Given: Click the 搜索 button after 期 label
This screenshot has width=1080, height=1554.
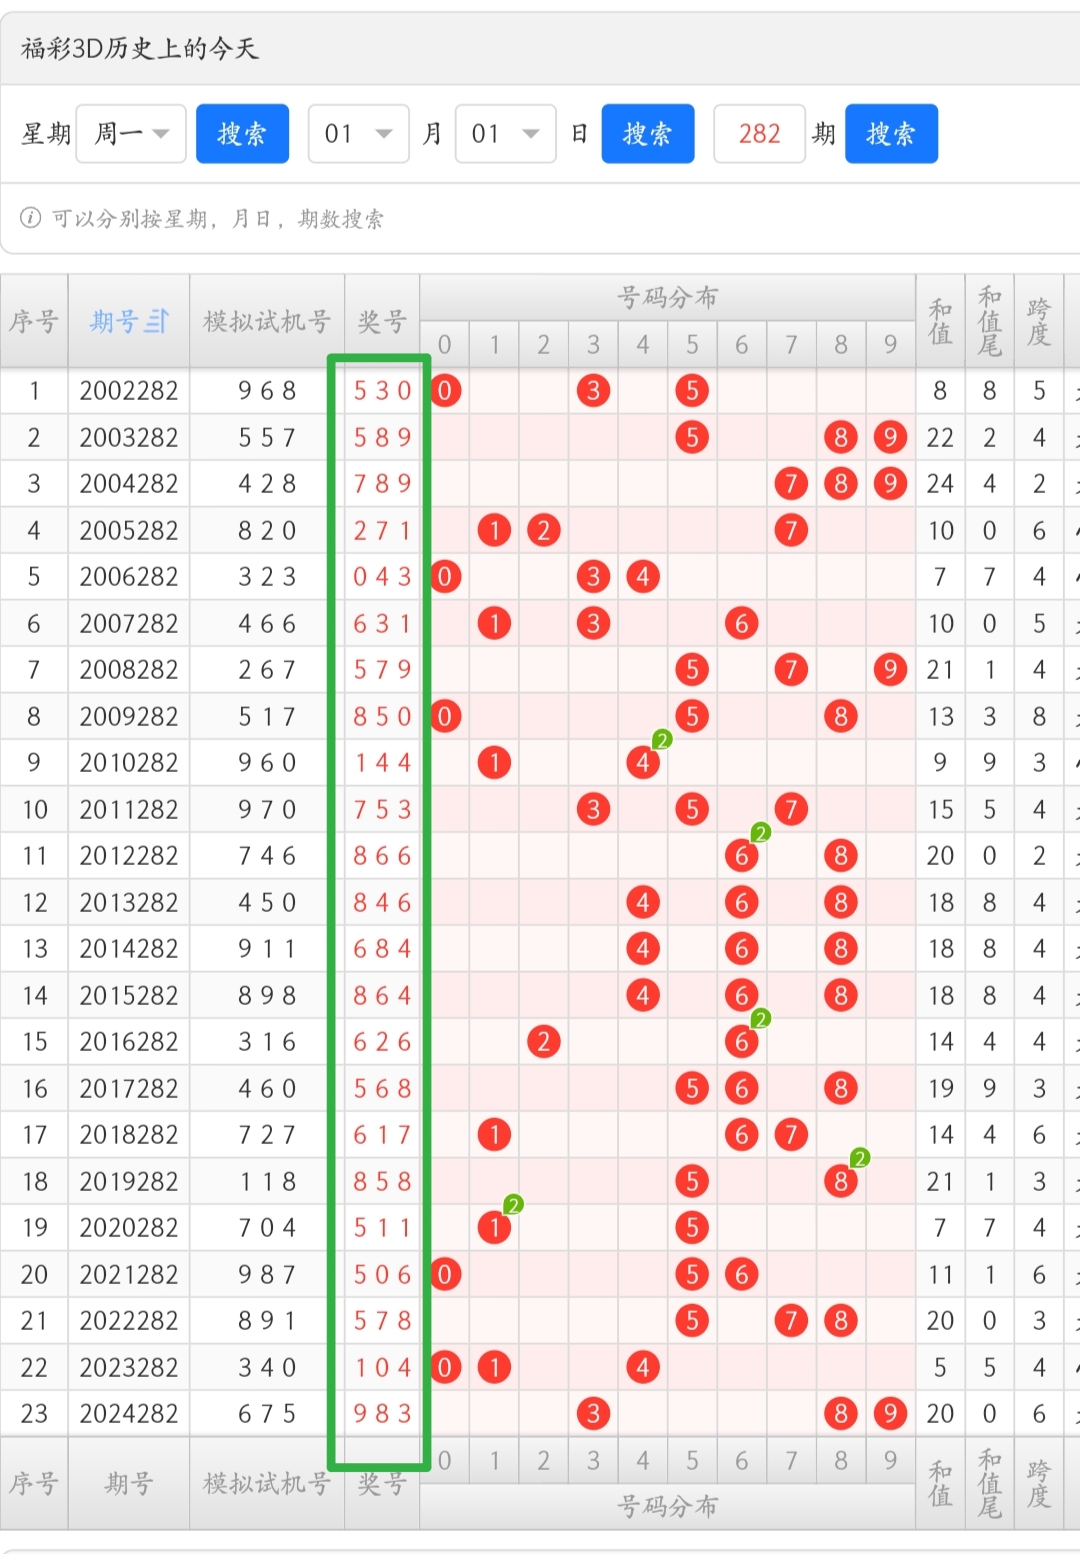Looking at the screenshot, I should click(891, 133).
